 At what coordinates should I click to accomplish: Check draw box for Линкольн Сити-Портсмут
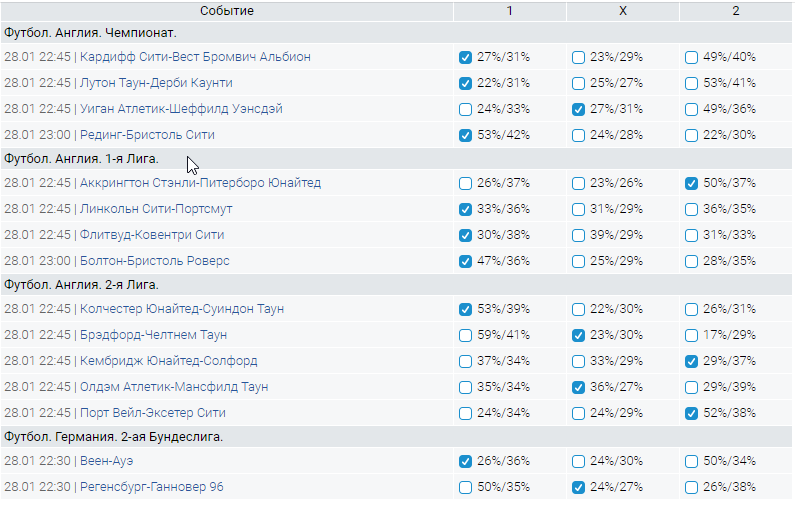tap(578, 210)
